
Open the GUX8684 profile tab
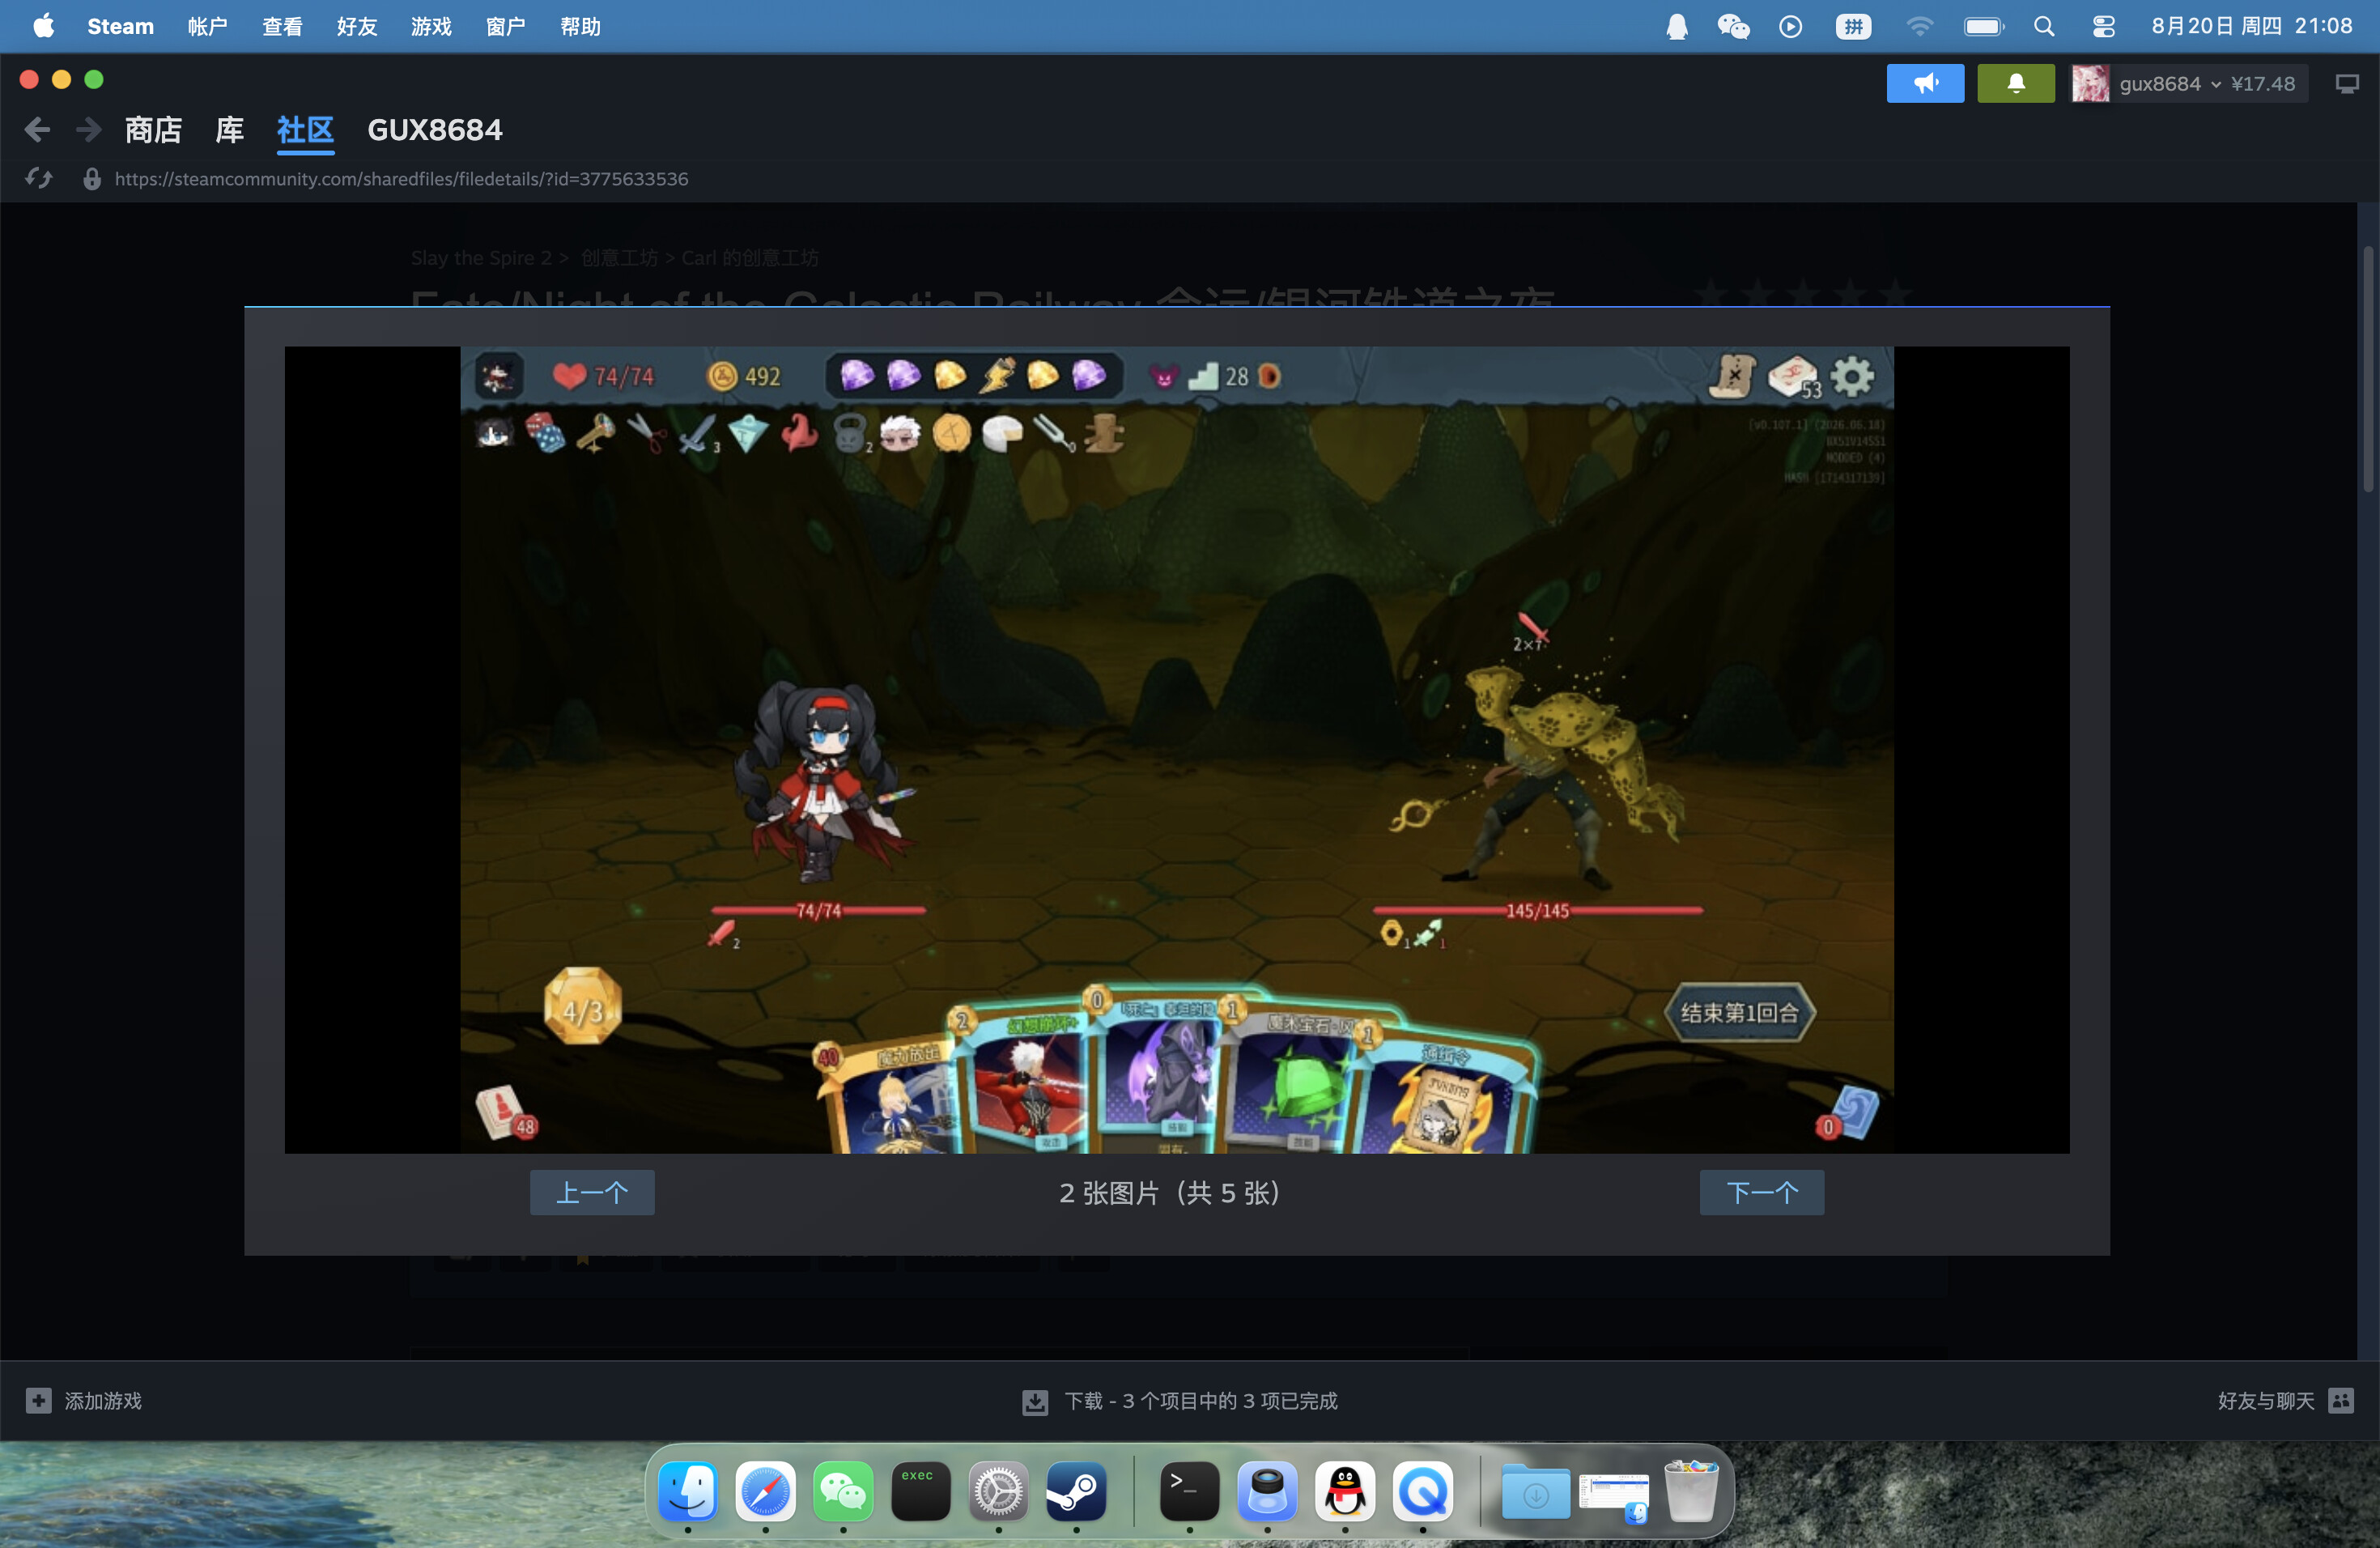435,130
